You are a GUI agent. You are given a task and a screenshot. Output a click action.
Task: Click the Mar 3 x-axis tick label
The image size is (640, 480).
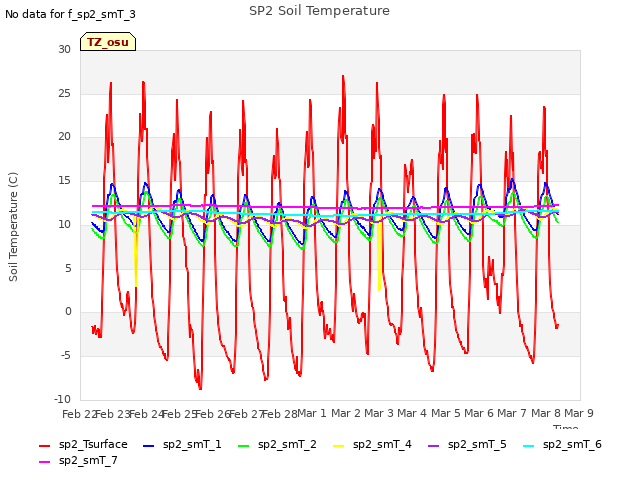[379, 413]
